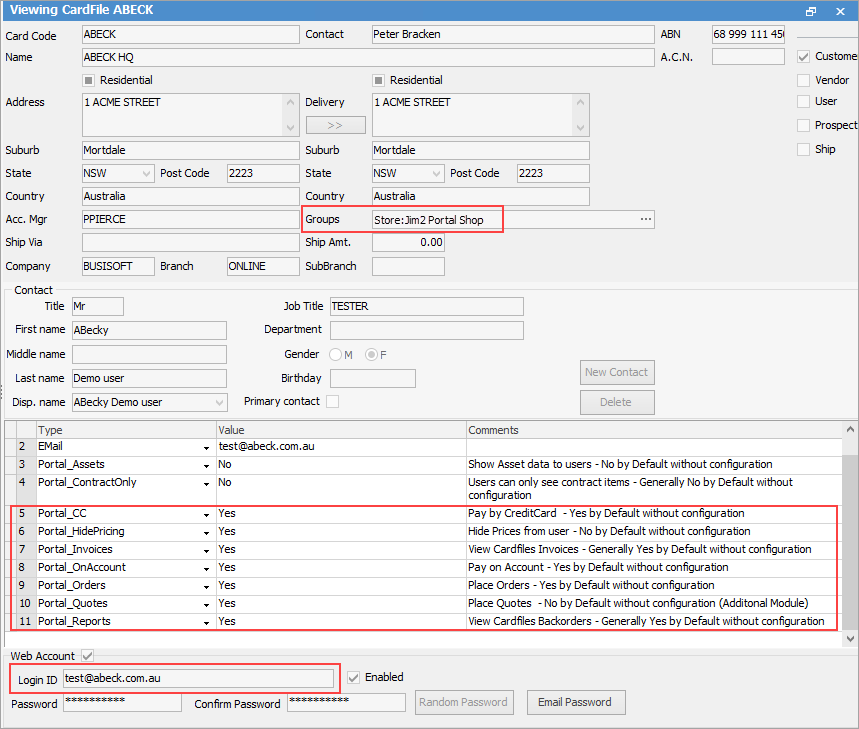This screenshot has width=859, height=729.
Task: Uncheck the Customer checkbox
Action: (x=805, y=57)
